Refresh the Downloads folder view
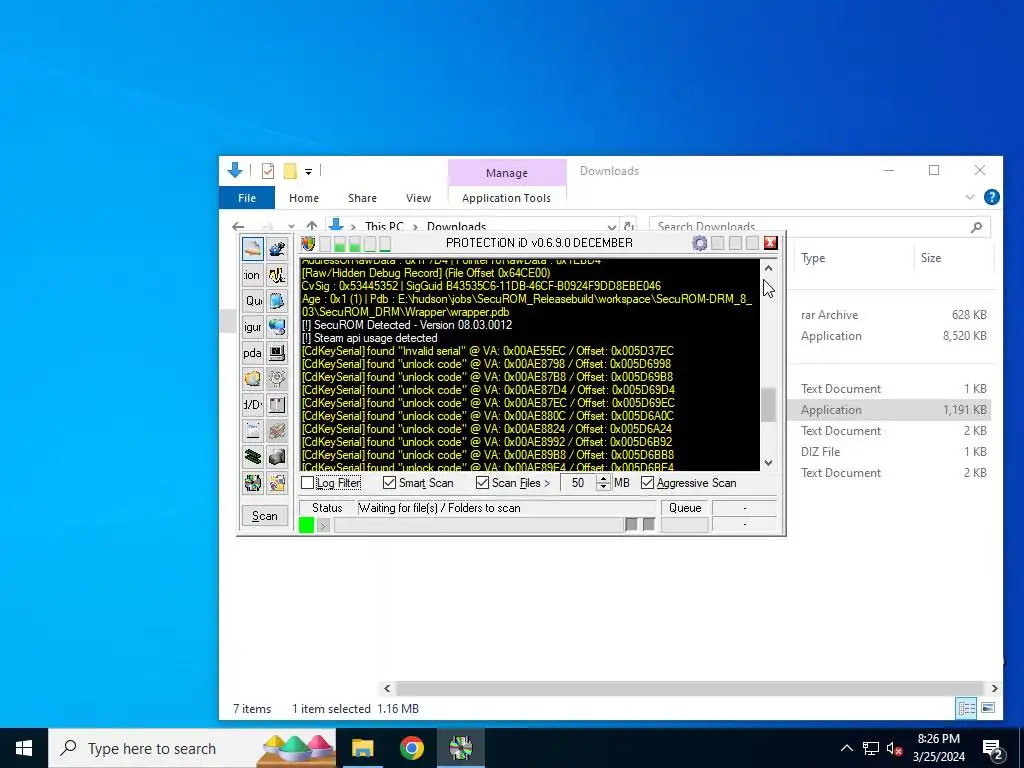 (x=628, y=227)
